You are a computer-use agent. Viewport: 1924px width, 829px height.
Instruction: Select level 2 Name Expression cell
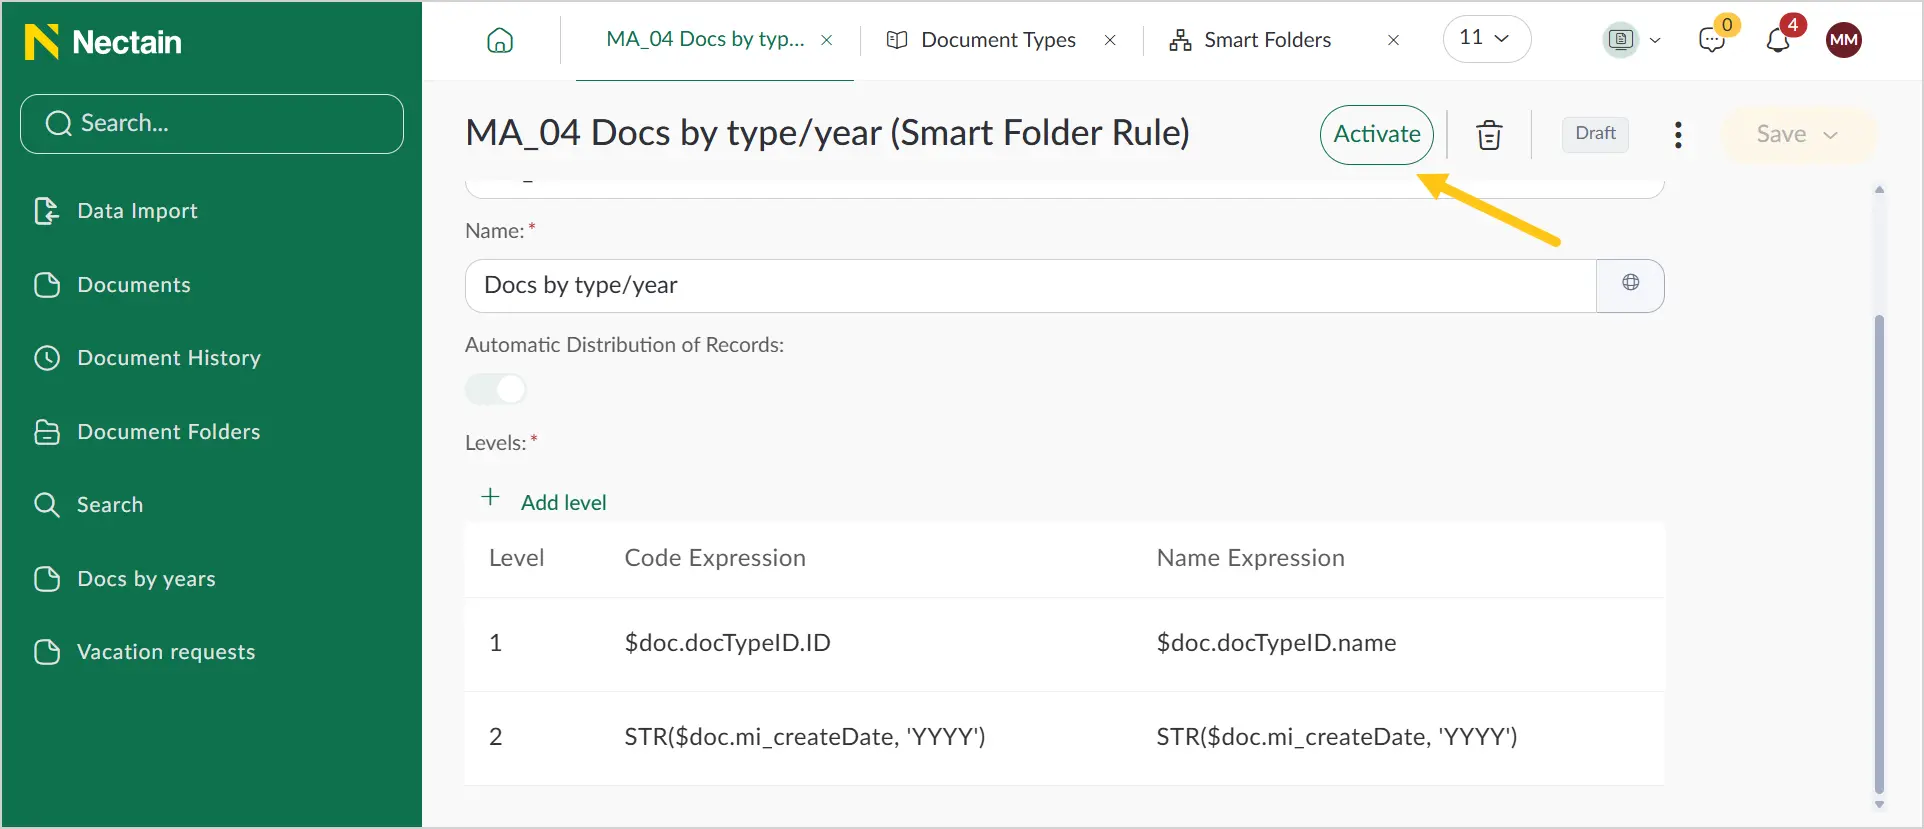[x=1337, y=737]
